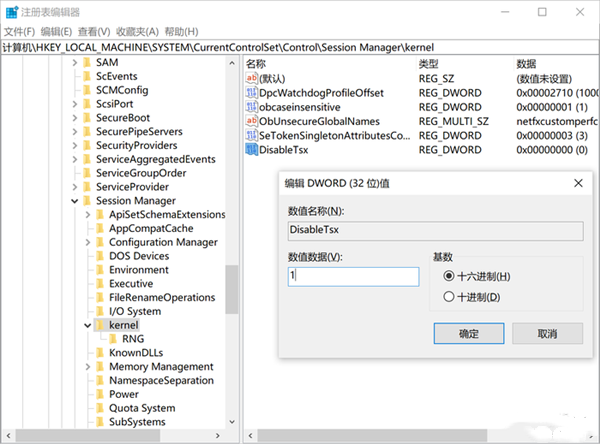
Task: Expand the ApiSetSchemaExtensions node
Action: tap(88, 215)
